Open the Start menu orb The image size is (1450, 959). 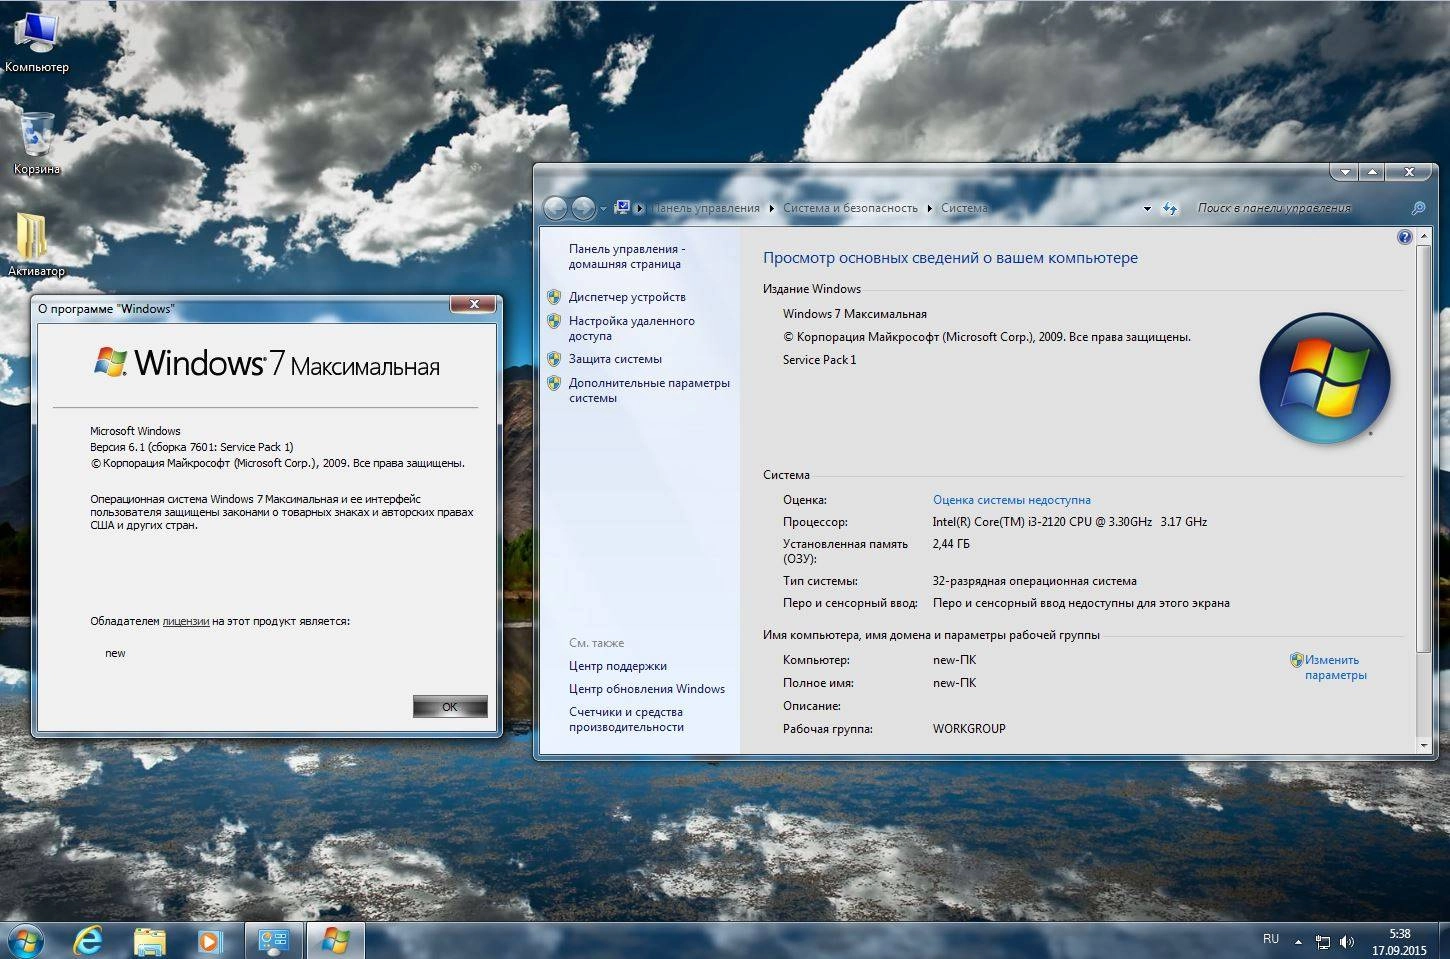[x=24, y=941]
